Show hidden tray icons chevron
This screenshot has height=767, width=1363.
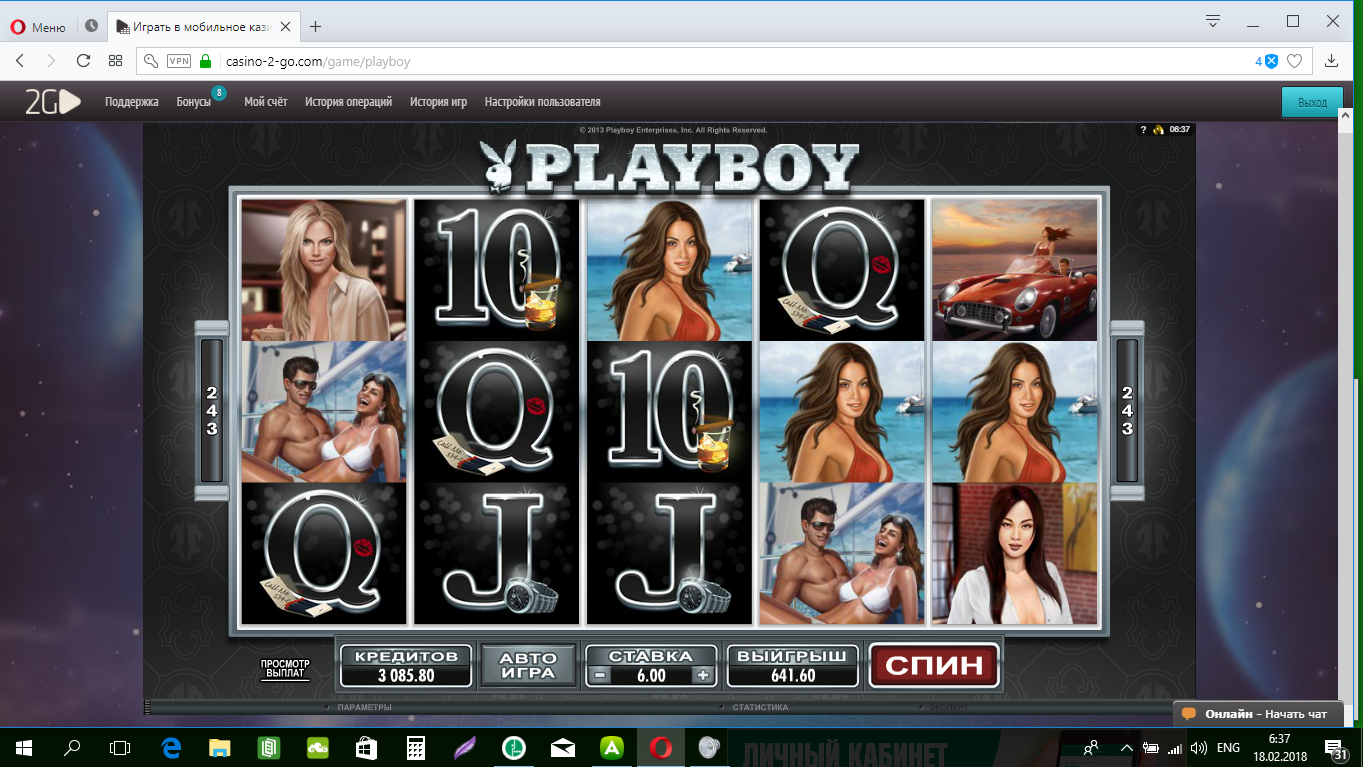coord(1127,747)
